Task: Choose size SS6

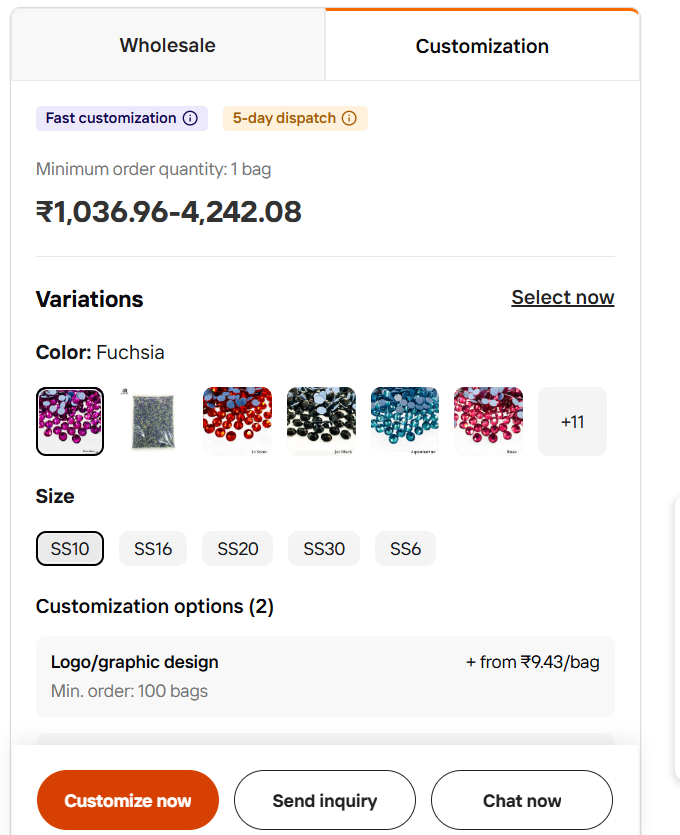Action: [x=405, y=549]
